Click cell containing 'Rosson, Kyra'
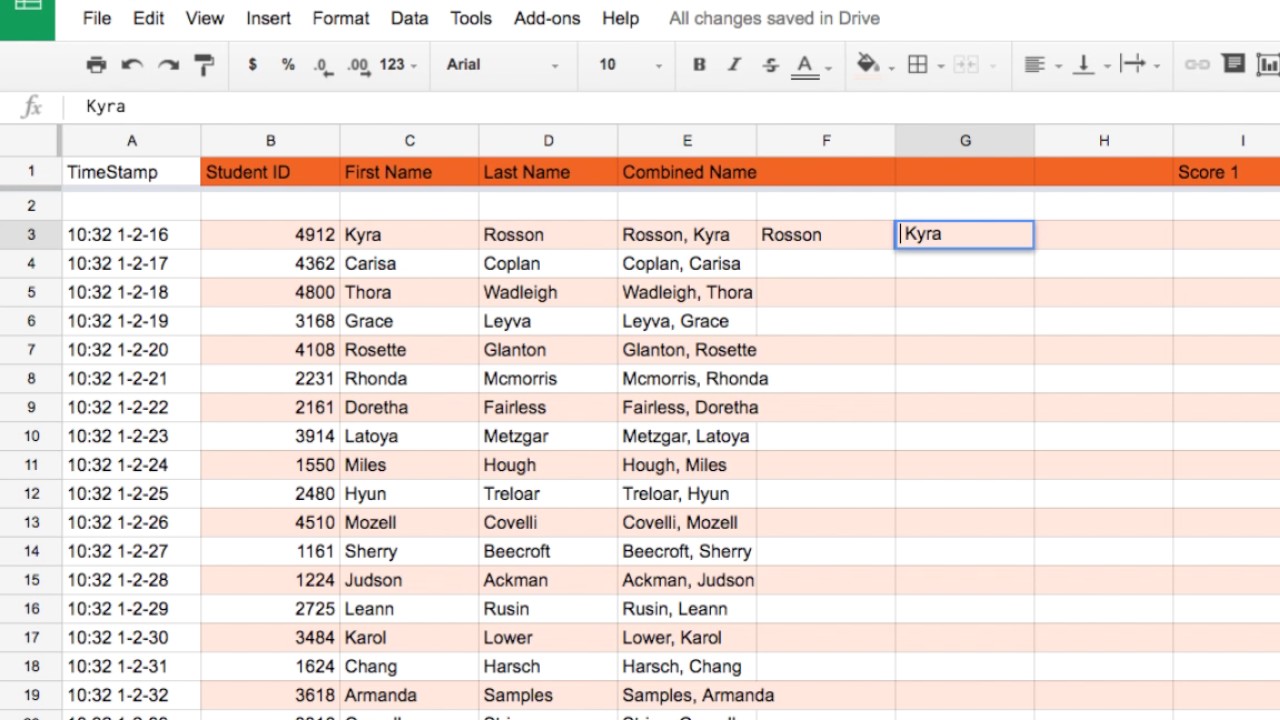Image resolution: width=1280 pixels, height=720 pixels. tap(687, 235)
